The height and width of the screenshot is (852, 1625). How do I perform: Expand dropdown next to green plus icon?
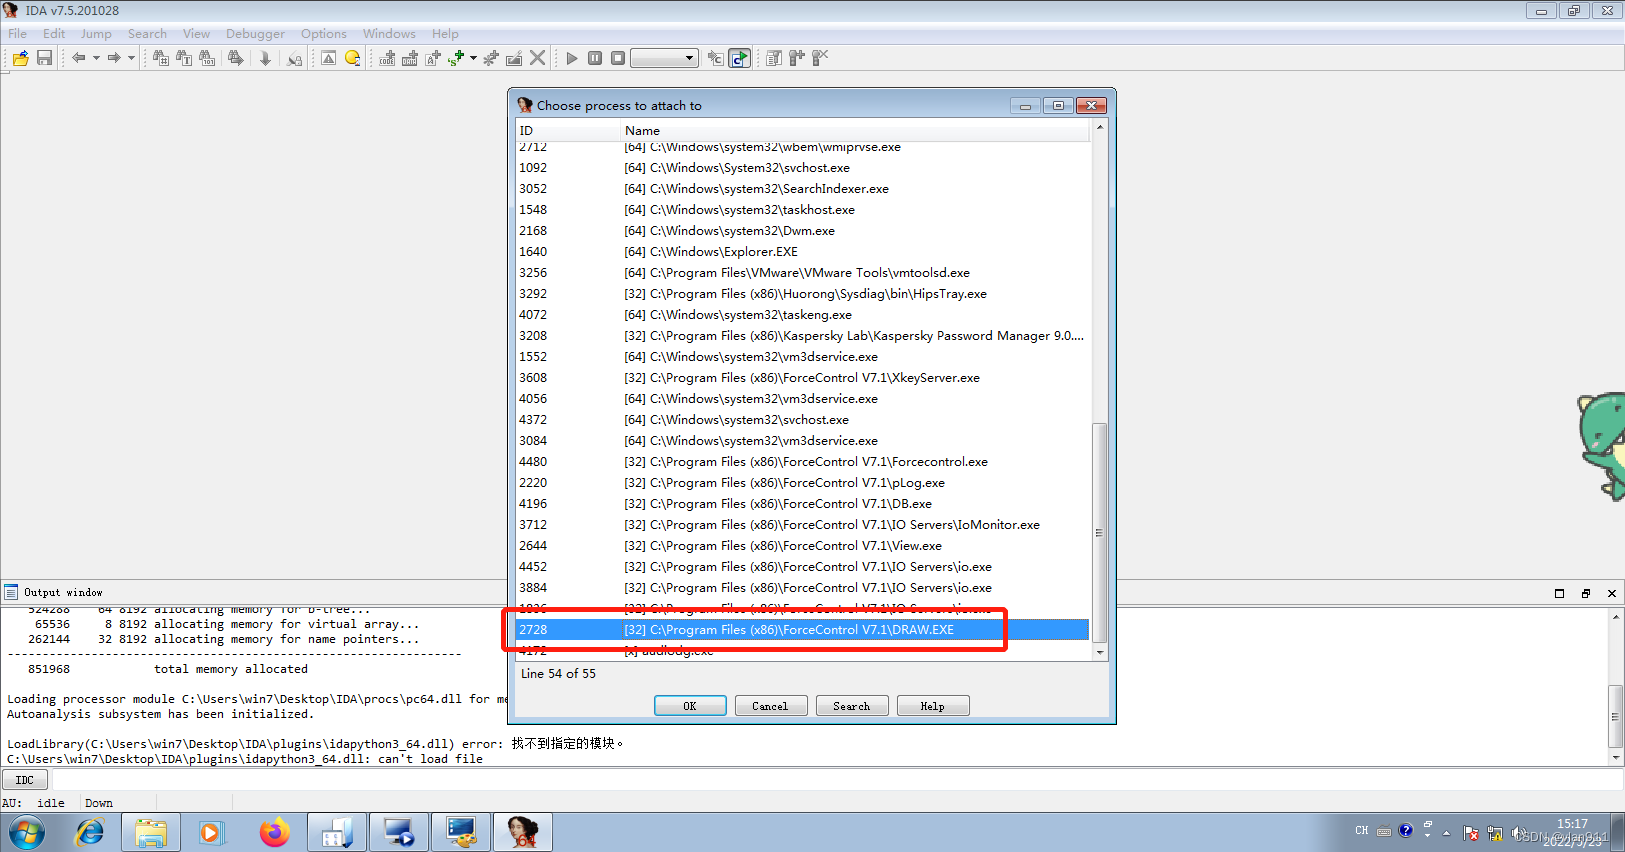tap(473, 58)
